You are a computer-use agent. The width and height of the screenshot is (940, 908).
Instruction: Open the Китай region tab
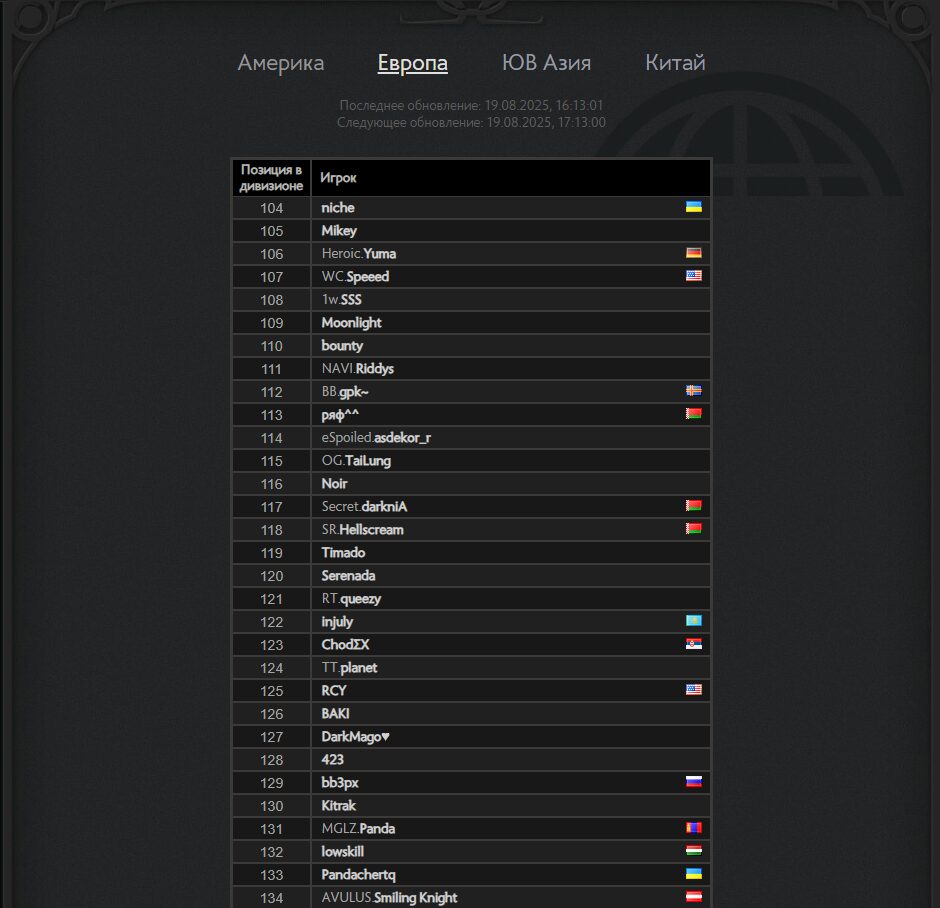[x=675, y=63]
